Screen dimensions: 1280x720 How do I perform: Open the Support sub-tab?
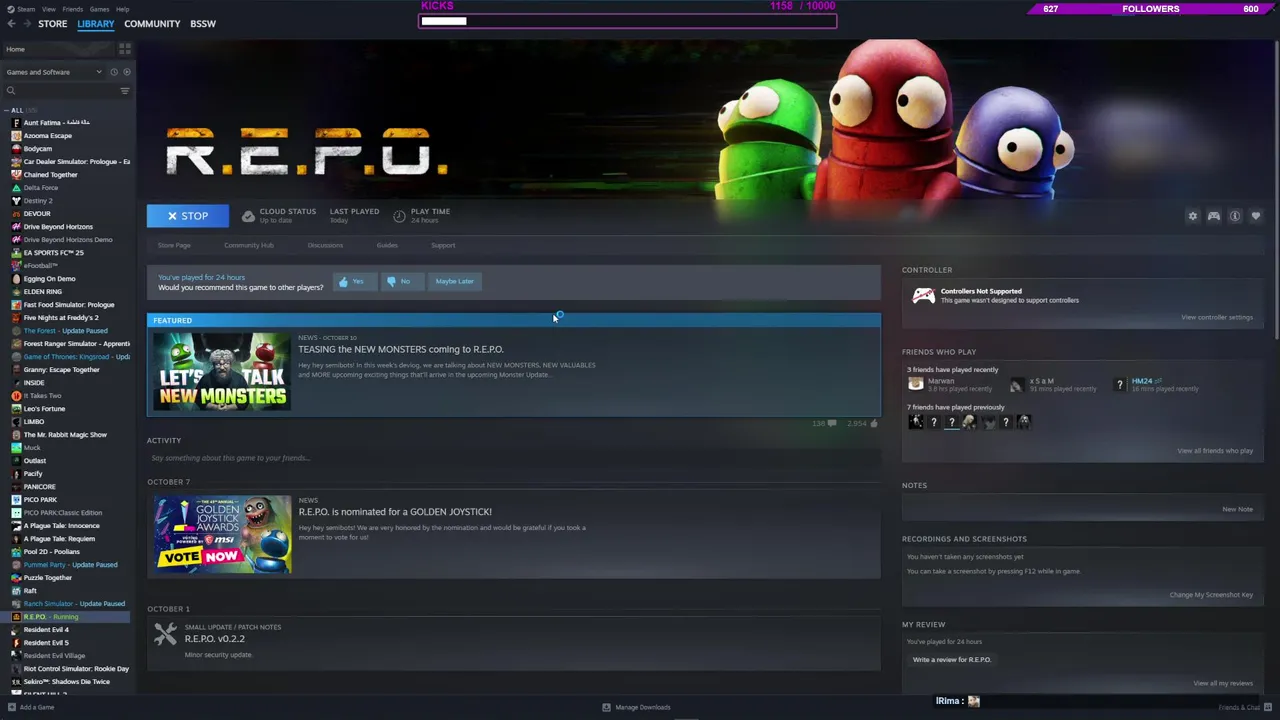[443, 245]
